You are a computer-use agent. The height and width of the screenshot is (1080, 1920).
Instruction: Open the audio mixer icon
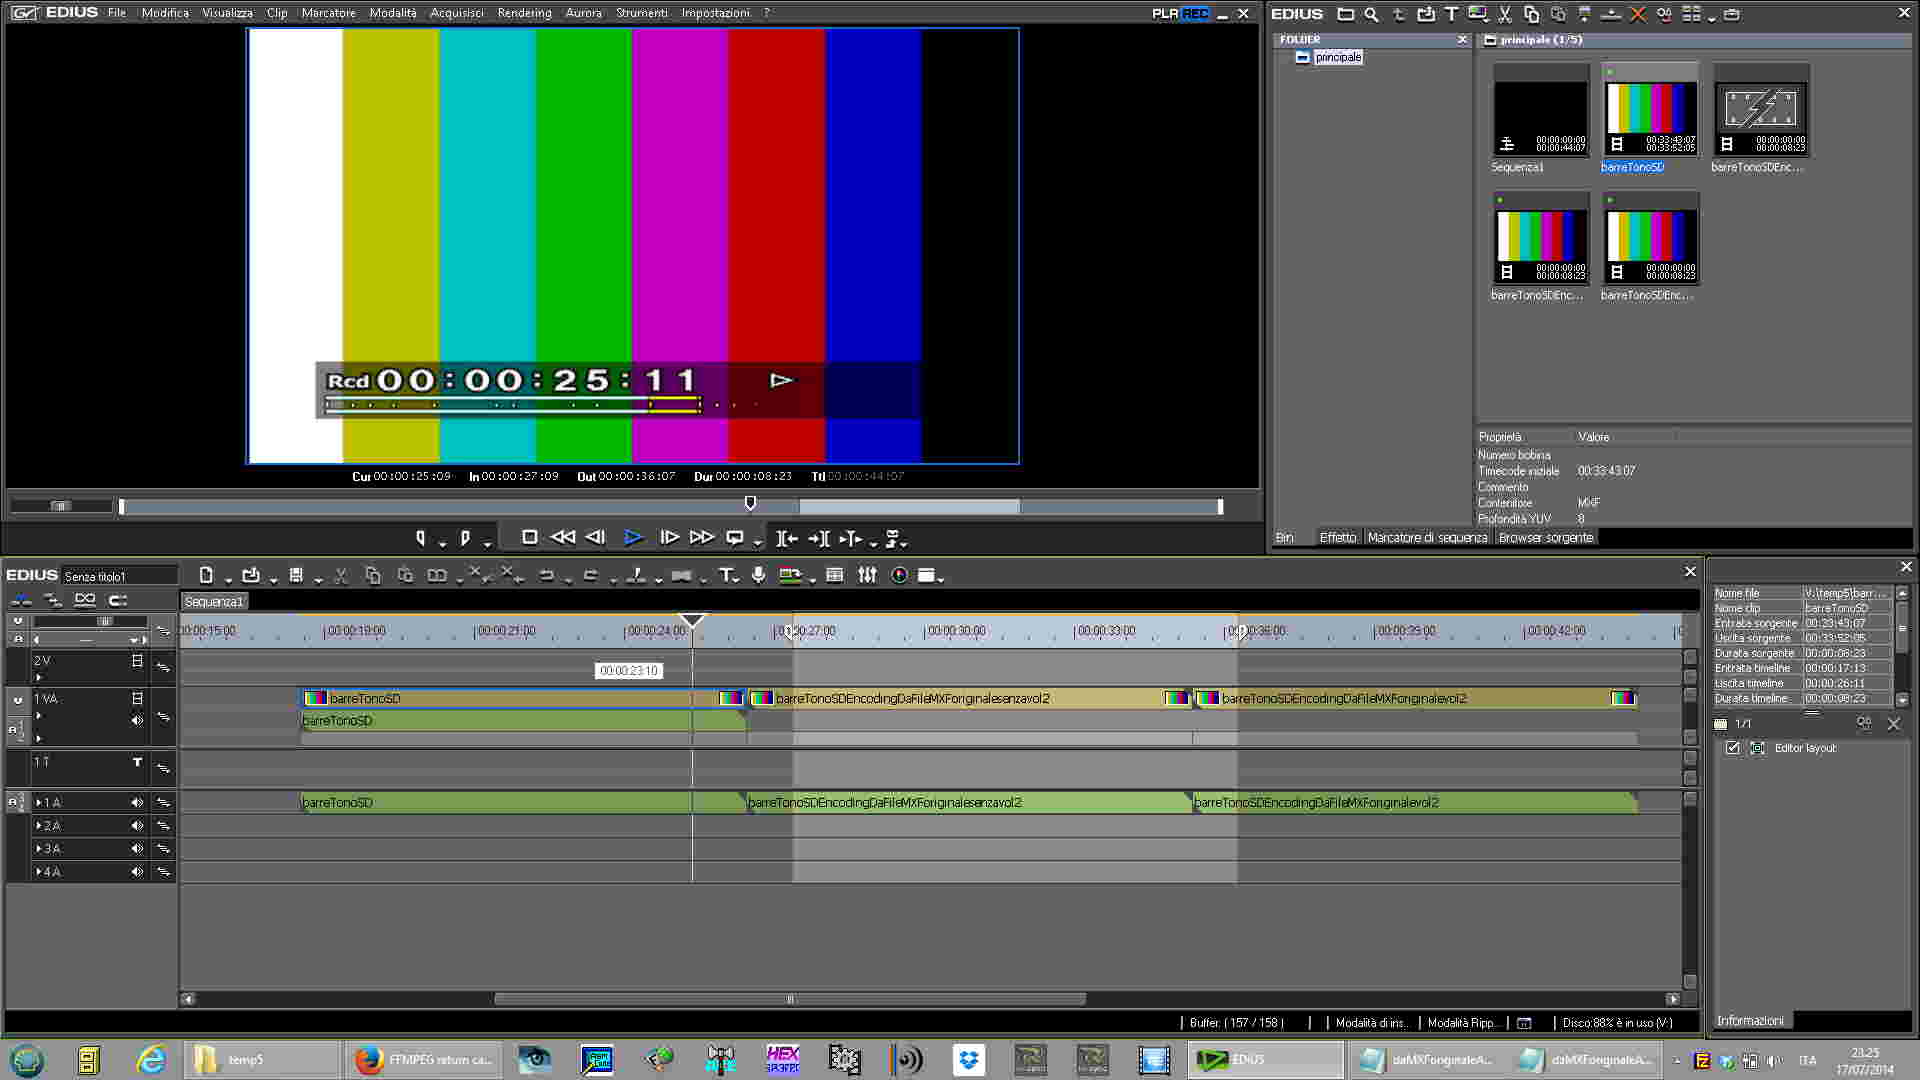click(x=867, y=575)
